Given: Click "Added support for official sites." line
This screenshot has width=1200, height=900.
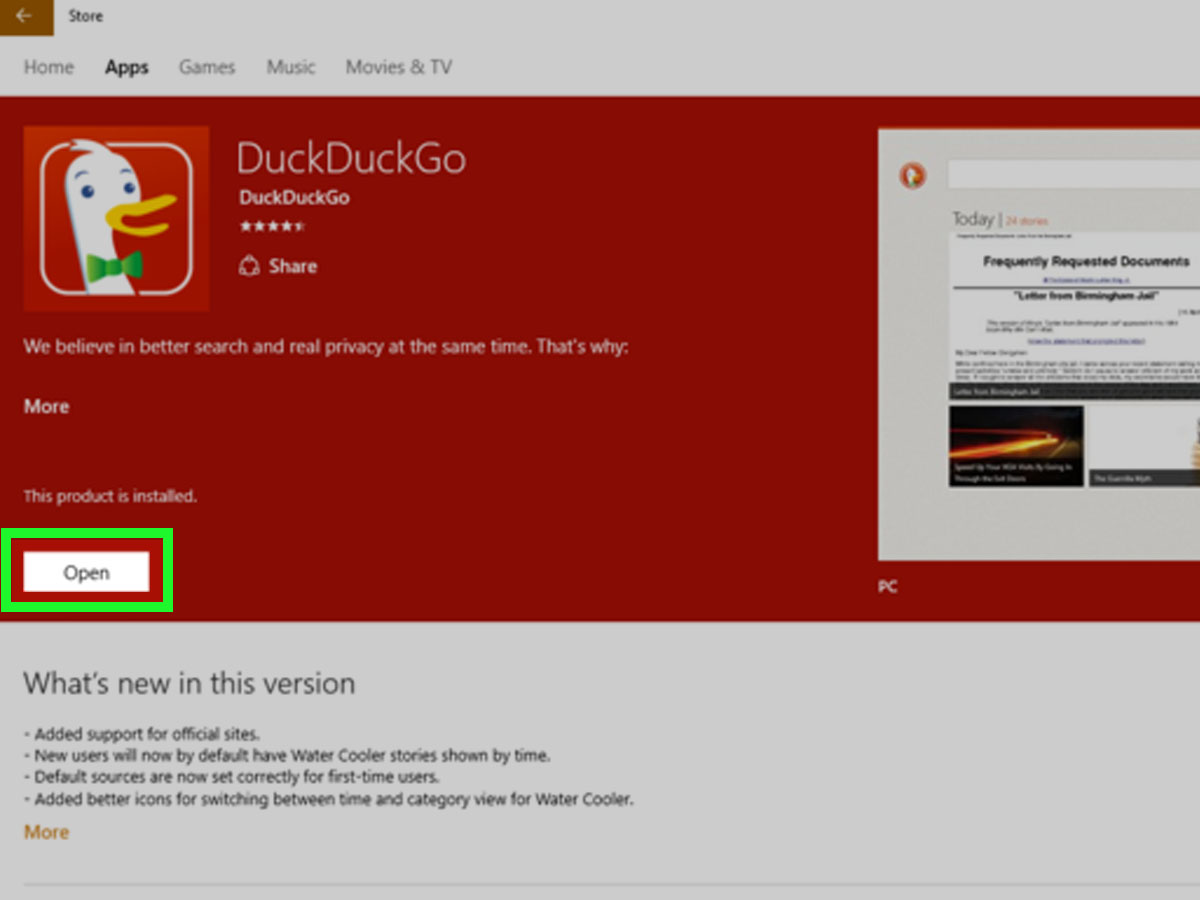Looking at the screenshot, I should (141, 734).
